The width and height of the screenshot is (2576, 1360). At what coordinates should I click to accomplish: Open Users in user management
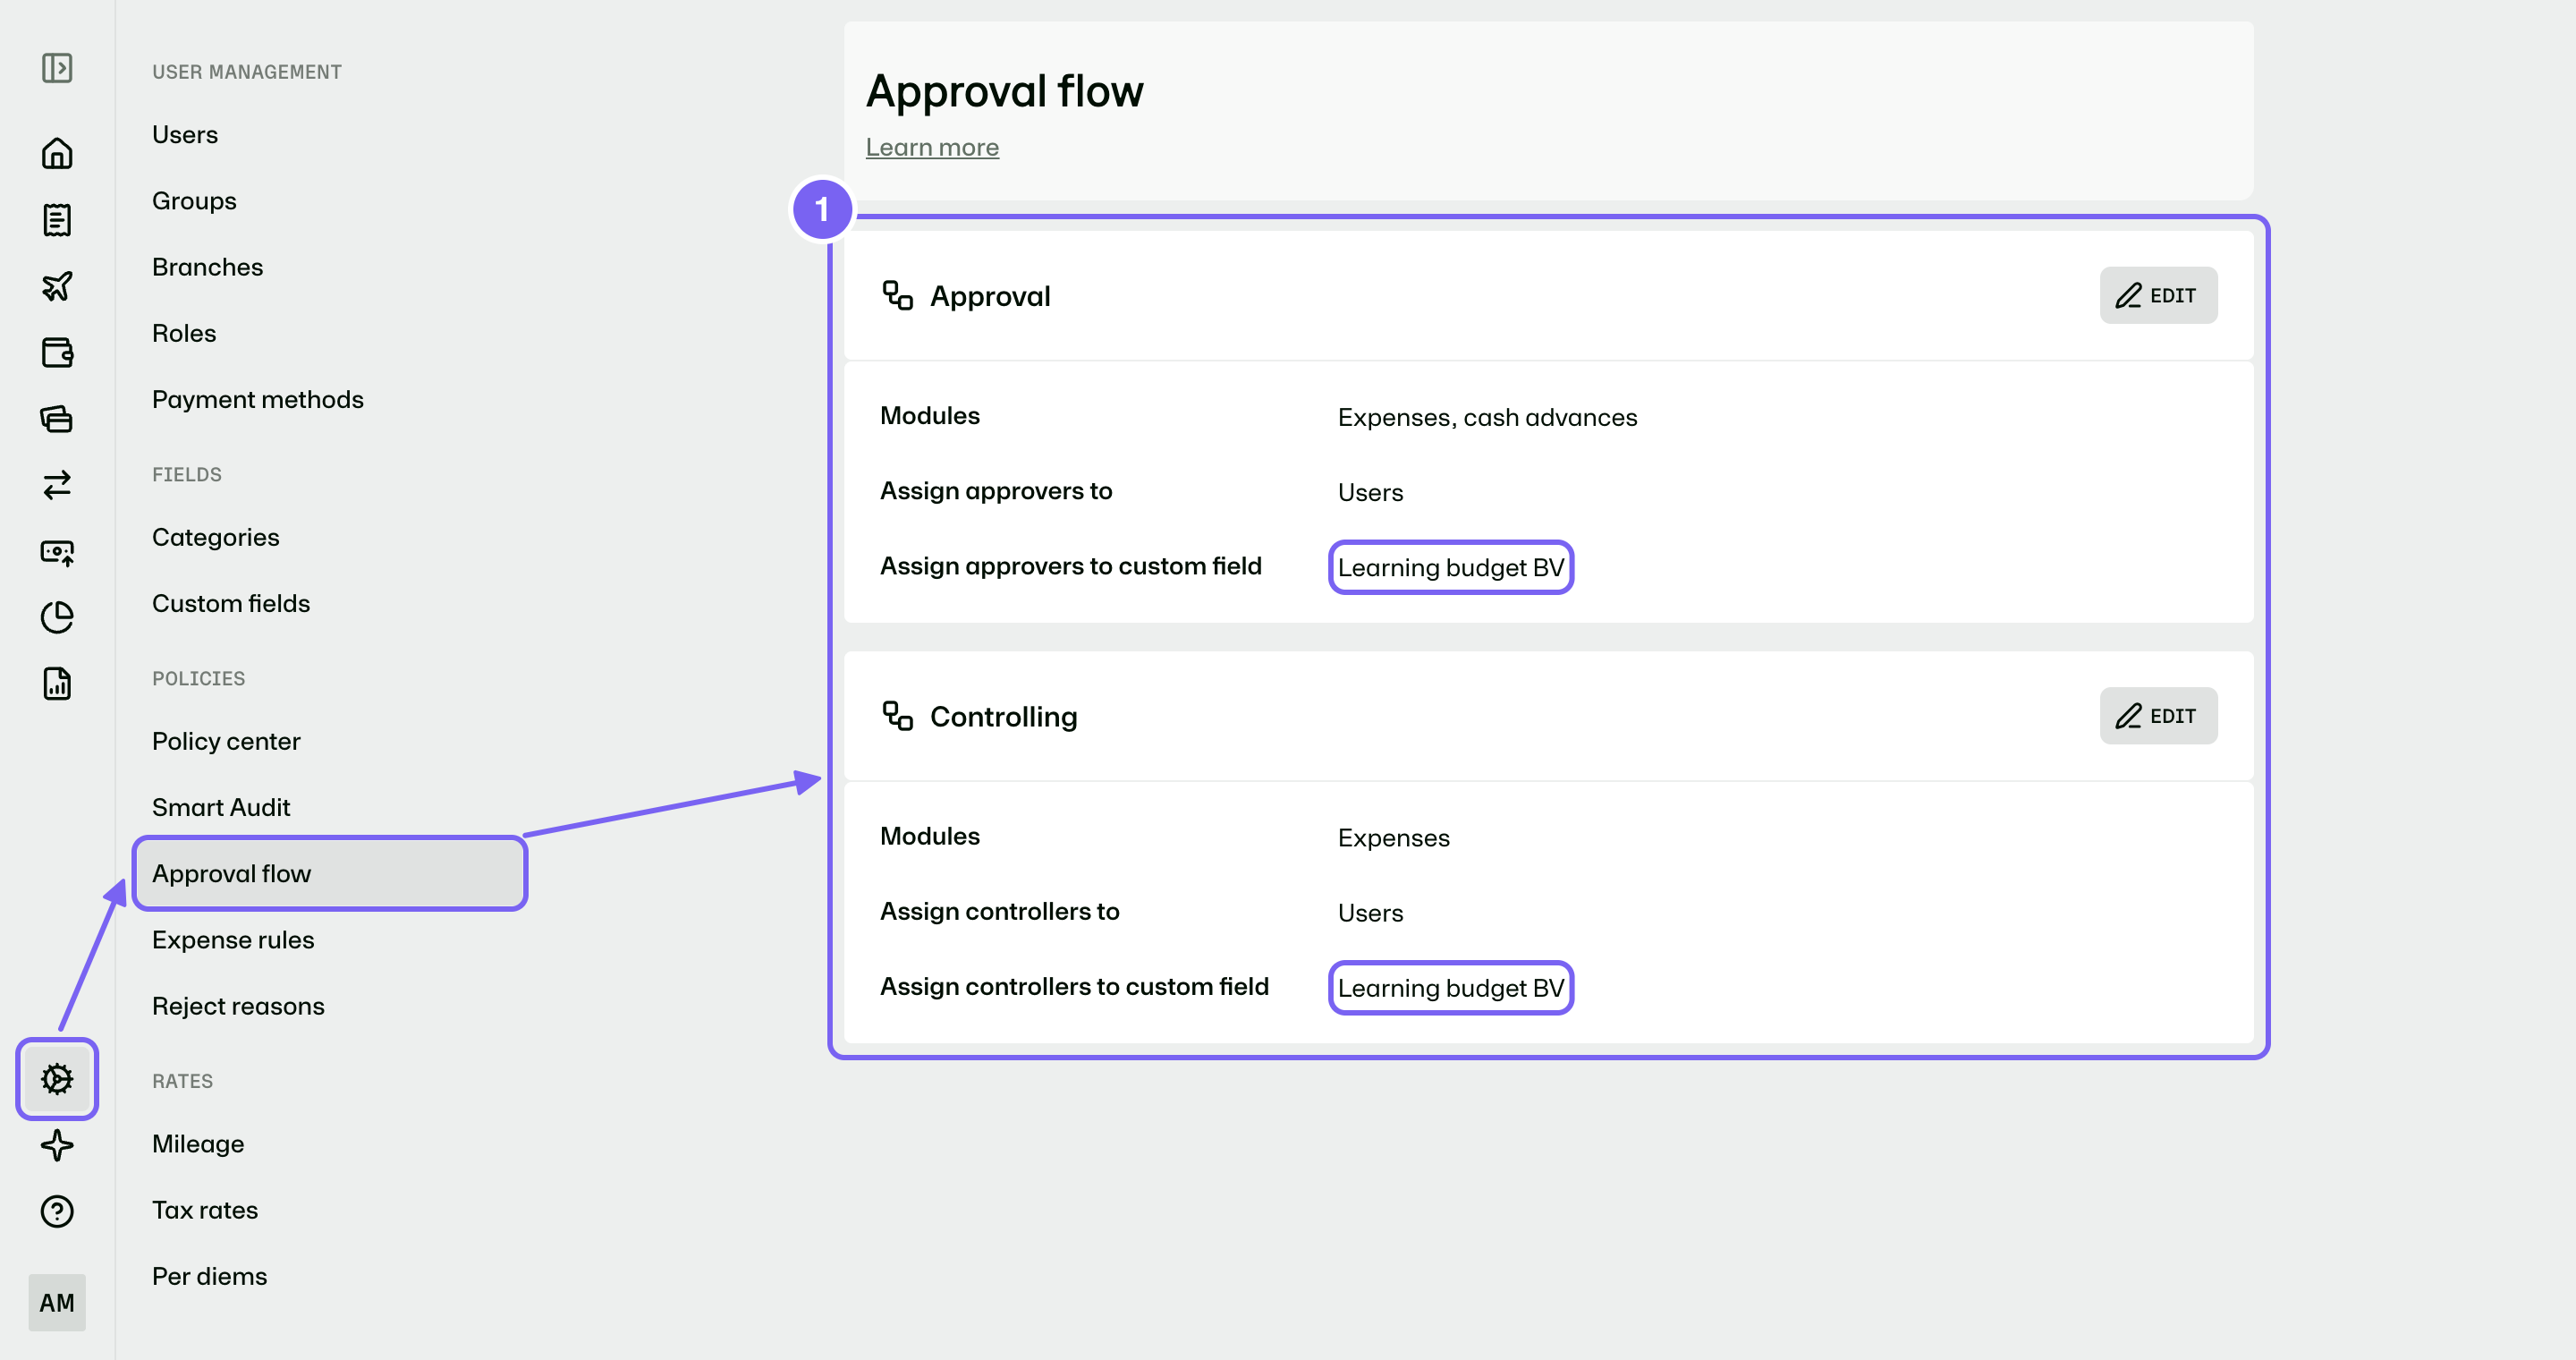(185, 134)
